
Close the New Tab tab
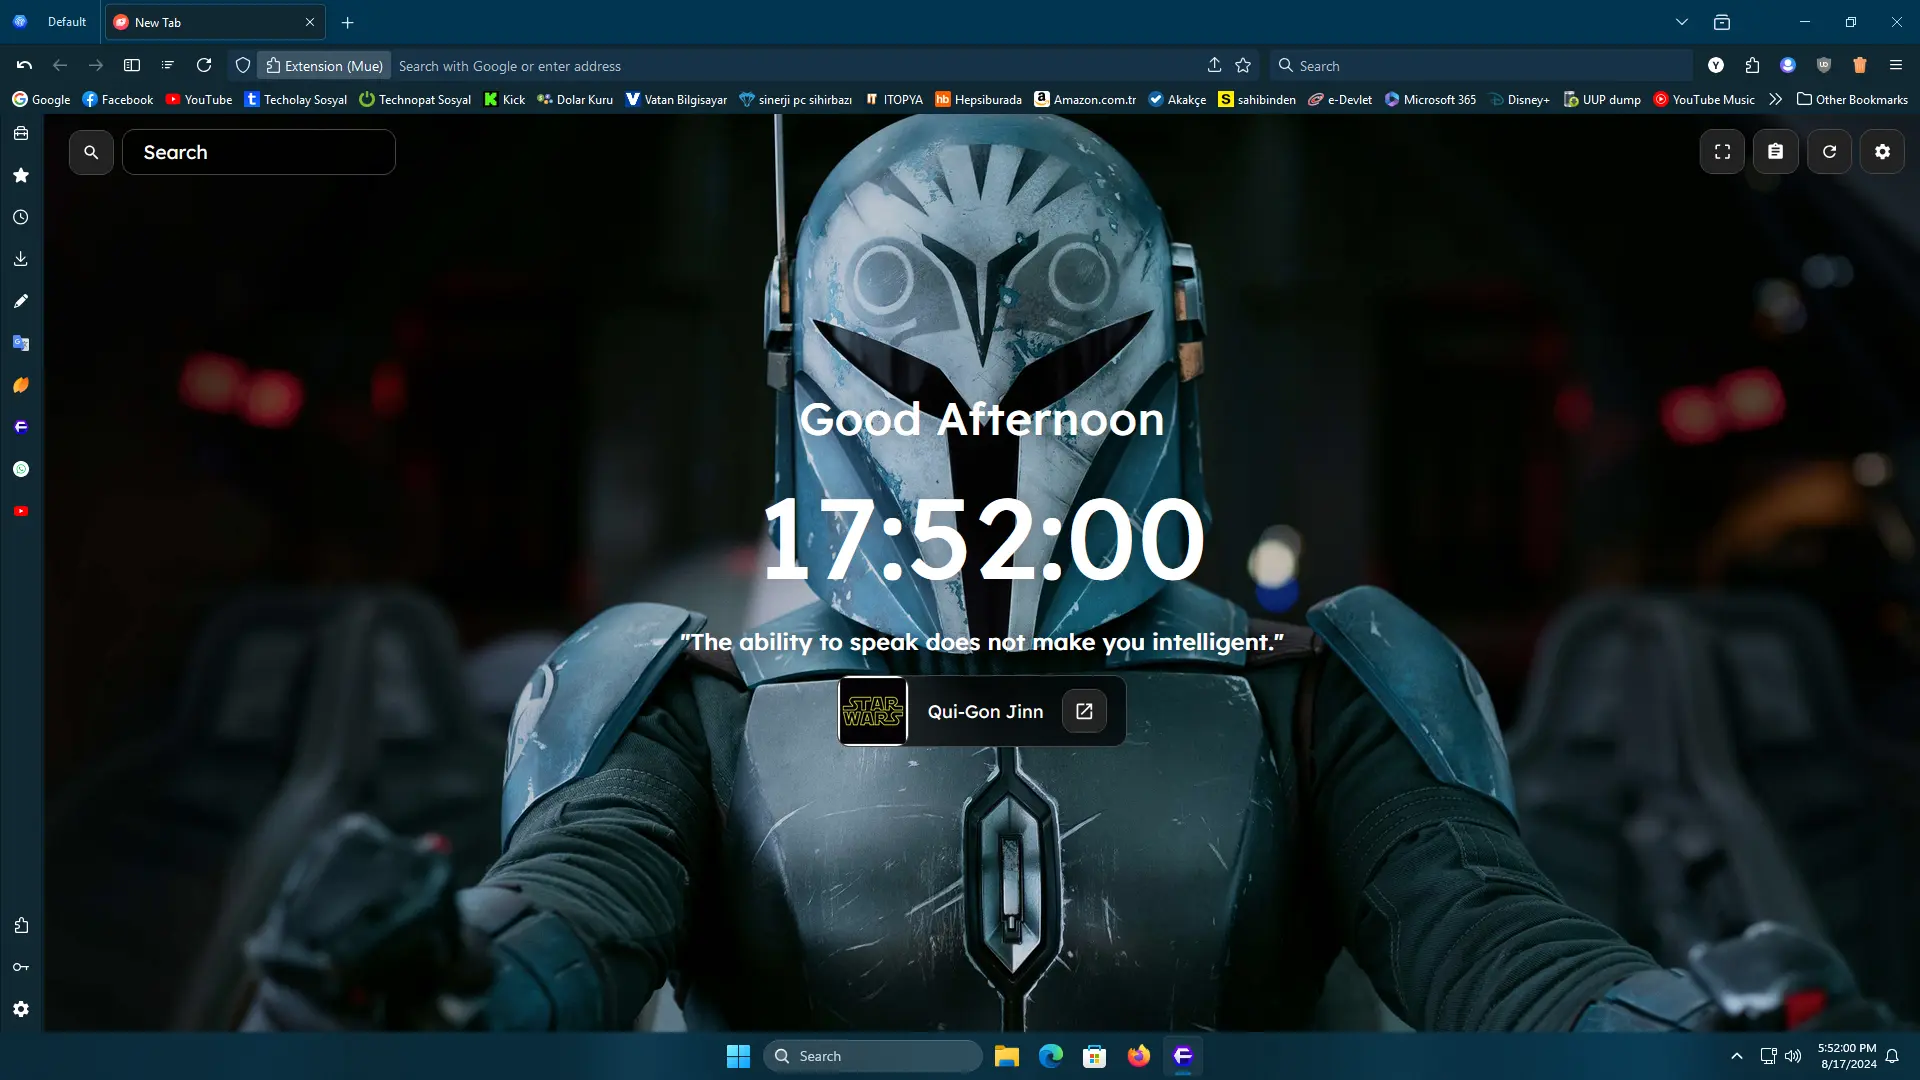pyautogui.click(x=310, y=22)
